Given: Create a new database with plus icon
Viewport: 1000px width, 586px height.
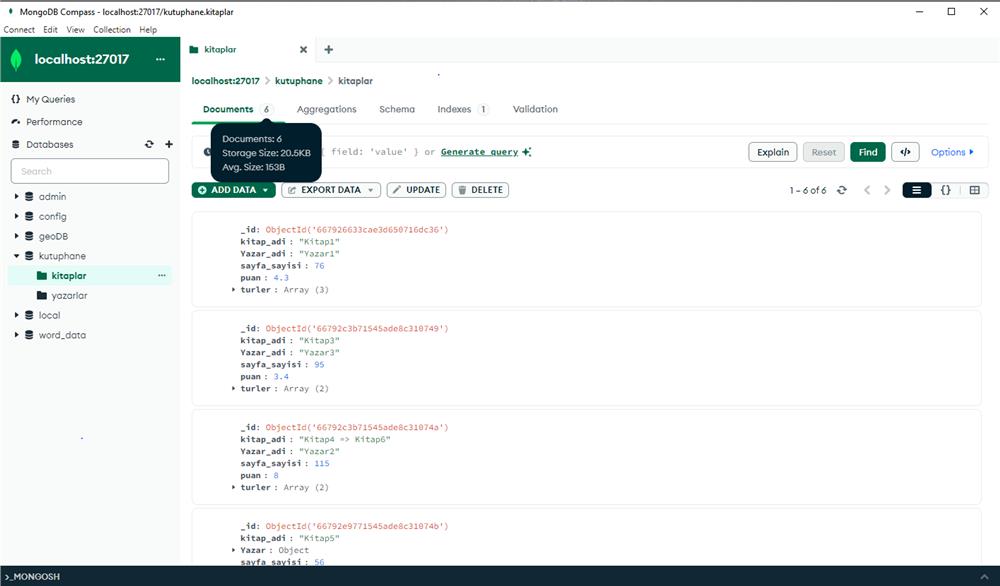Looking at the screenshot, I should pyautogui.click(x=169, y=144).
